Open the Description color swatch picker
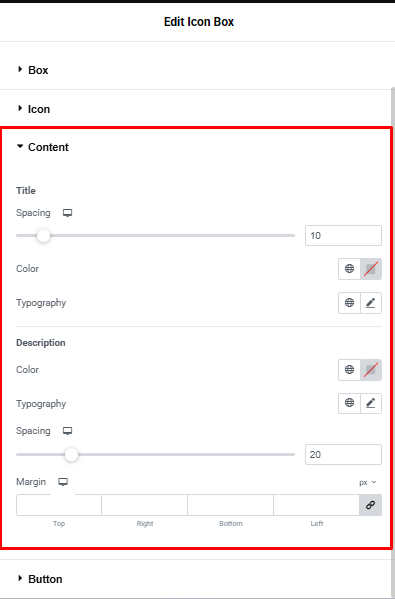This screenshot has width=395, height=599. pyautogui.click(x=371, y=369)
